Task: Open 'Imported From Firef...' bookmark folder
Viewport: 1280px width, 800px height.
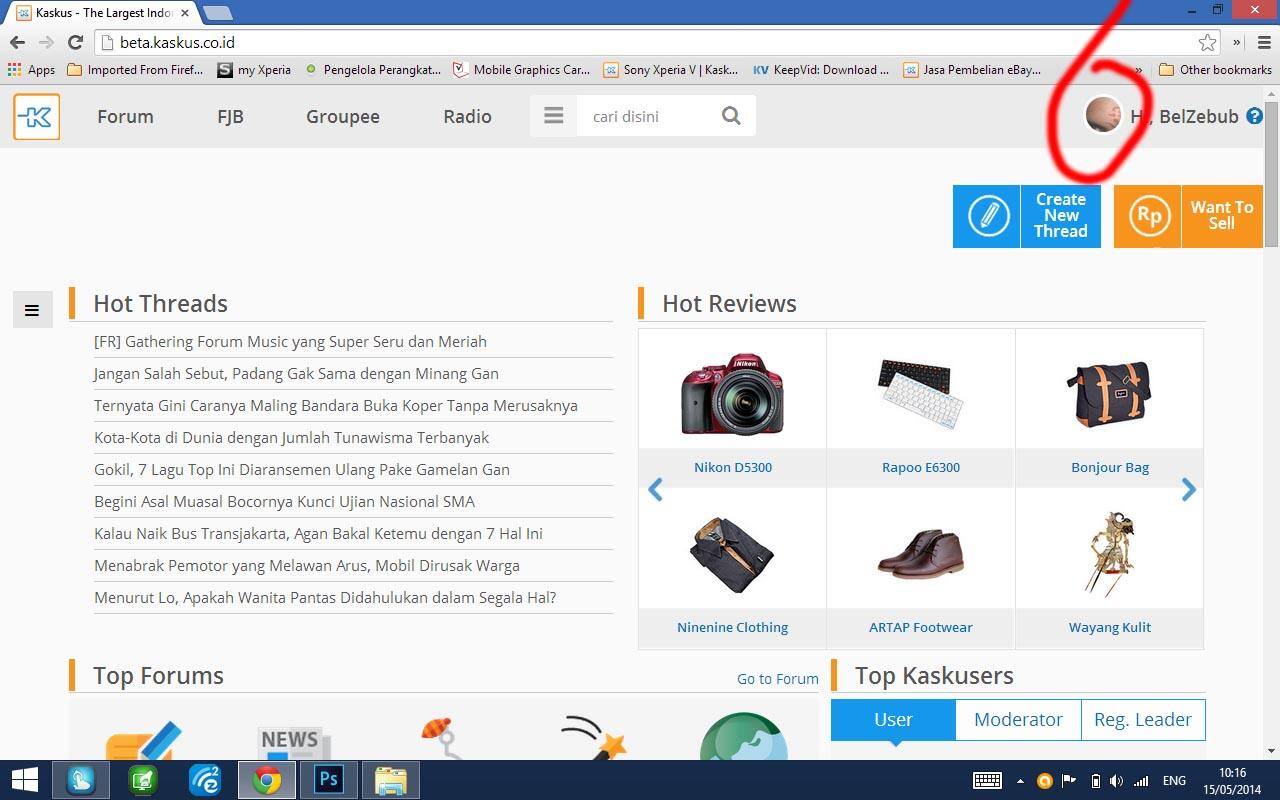Action: point(135,70)
